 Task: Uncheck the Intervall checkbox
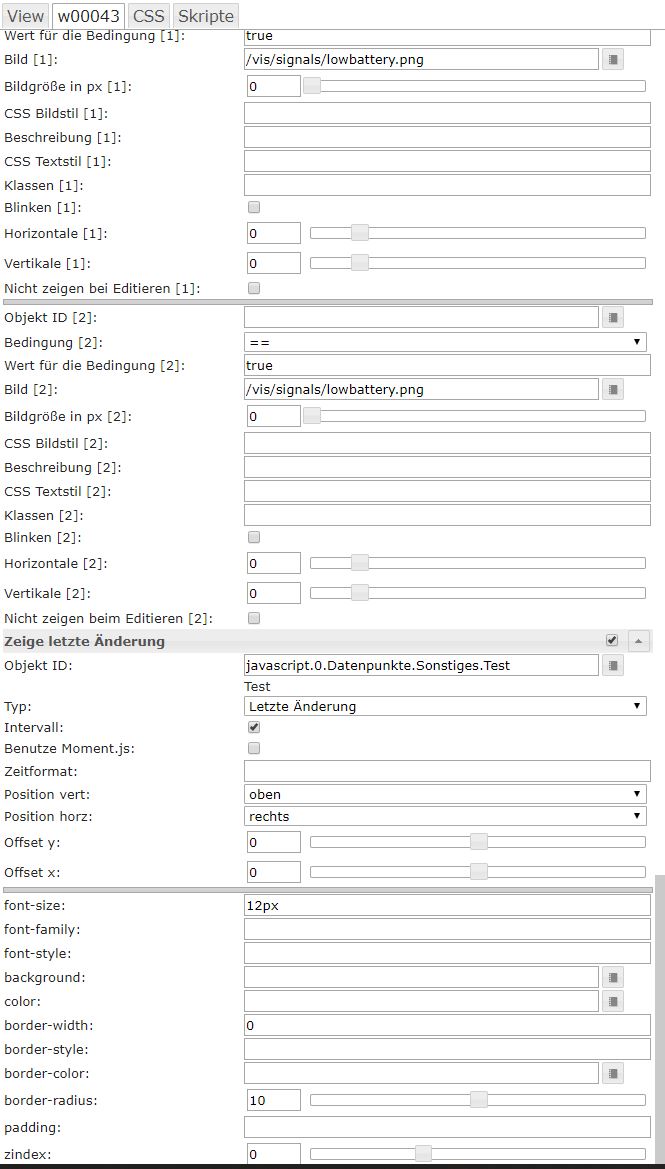pos(254,728)
